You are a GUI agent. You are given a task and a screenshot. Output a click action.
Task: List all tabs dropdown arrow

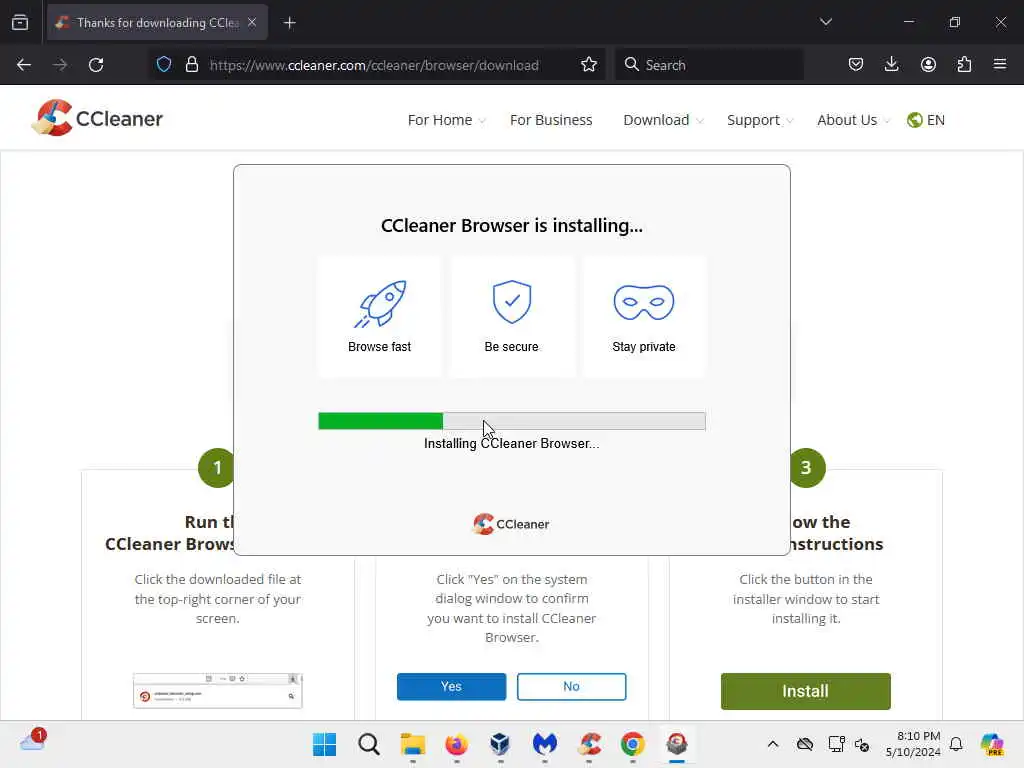coord(825,22)
